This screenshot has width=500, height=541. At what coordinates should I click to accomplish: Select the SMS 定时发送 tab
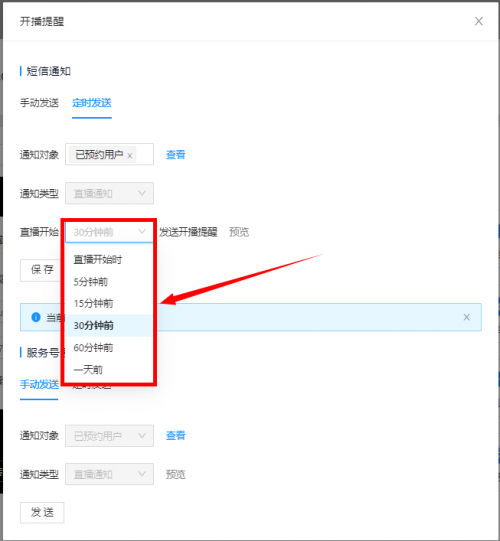pos(92,103)
